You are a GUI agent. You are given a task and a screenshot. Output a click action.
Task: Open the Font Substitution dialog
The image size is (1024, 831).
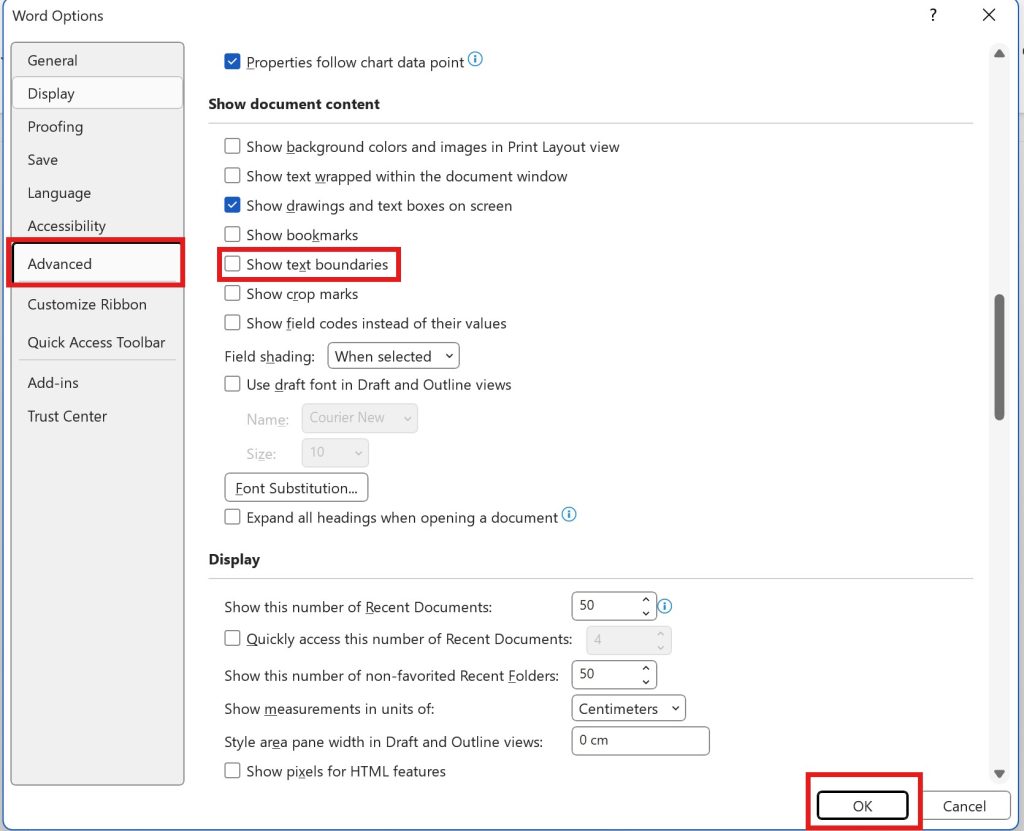pyautogui.click(x=296, y=487)
